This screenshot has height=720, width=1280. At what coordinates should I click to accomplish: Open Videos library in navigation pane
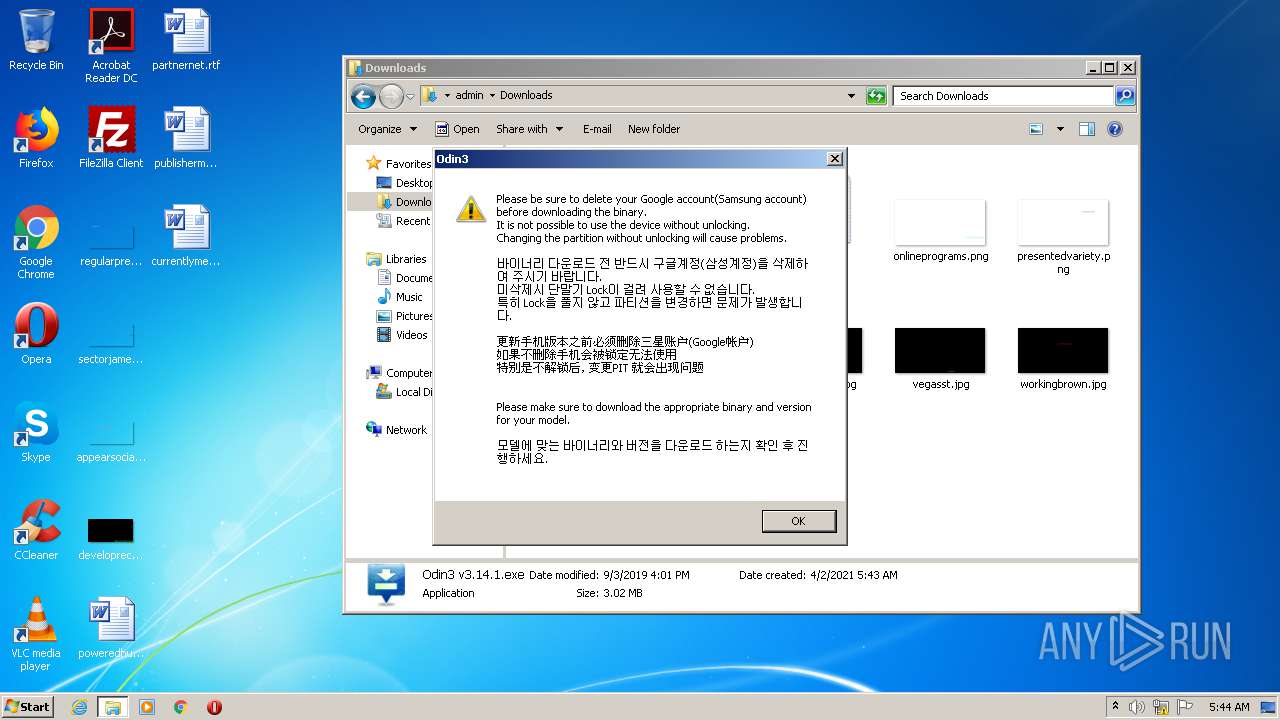(402, 335)
